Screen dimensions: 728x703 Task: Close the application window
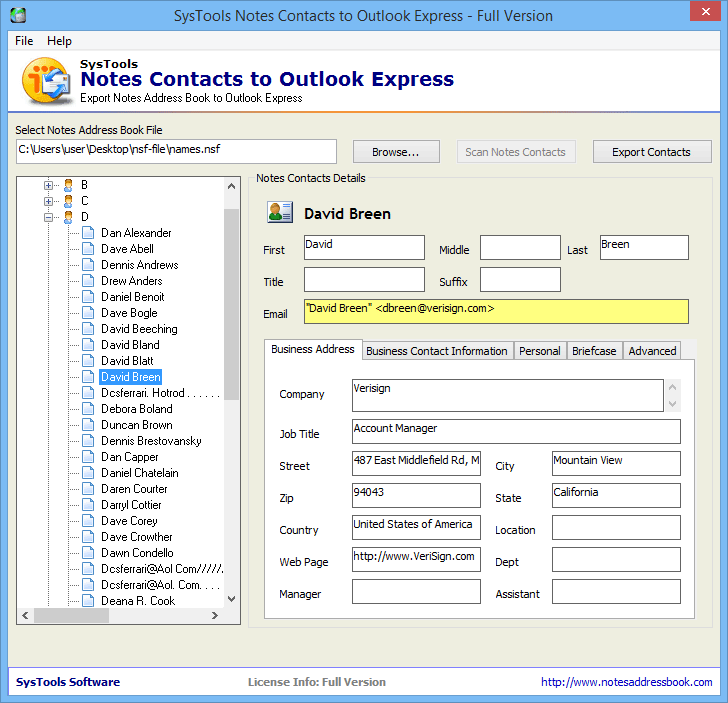point(705,11)
